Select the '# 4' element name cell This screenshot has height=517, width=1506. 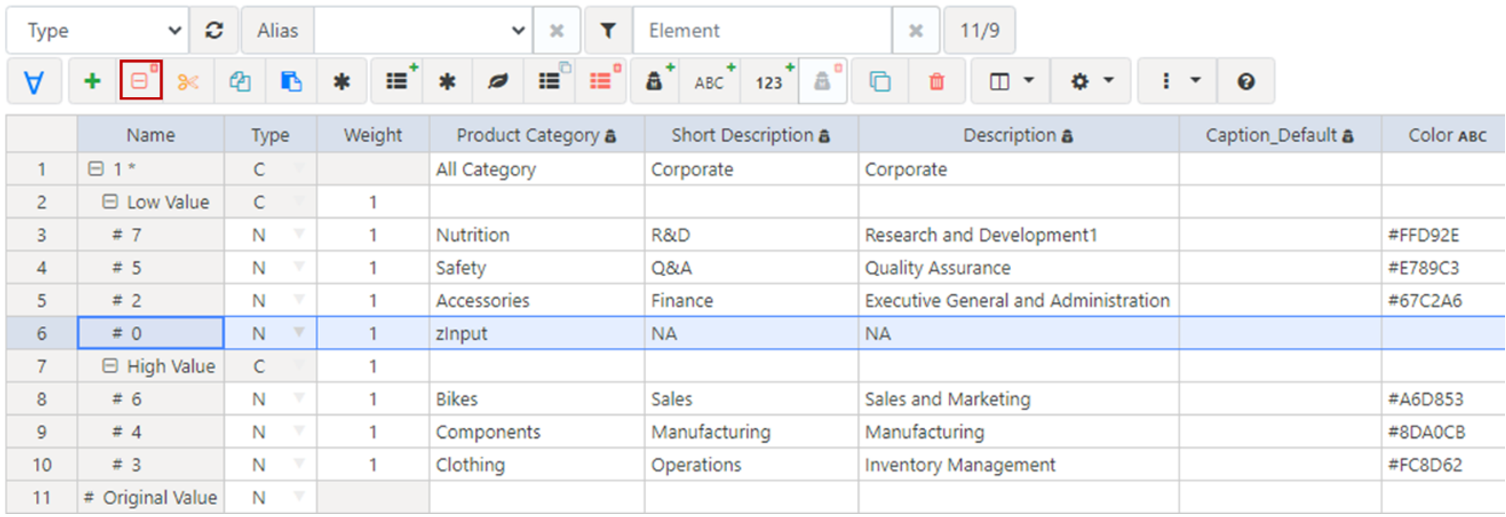151,432
